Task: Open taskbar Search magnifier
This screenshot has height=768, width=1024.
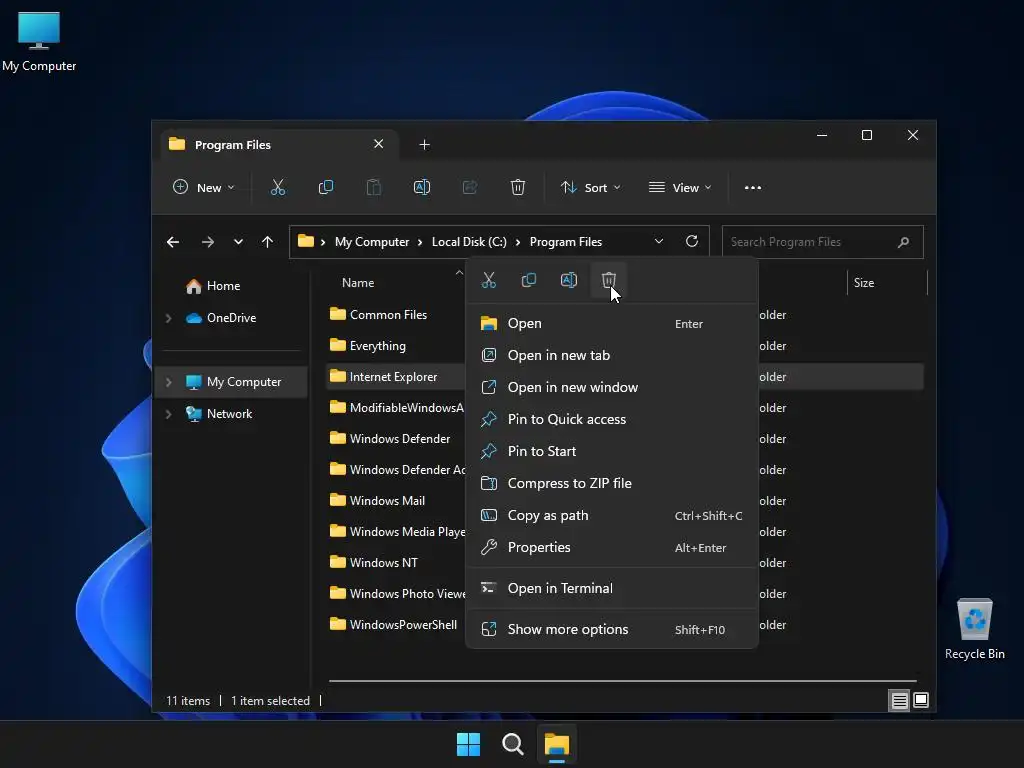Action: (x=513, y=744)
